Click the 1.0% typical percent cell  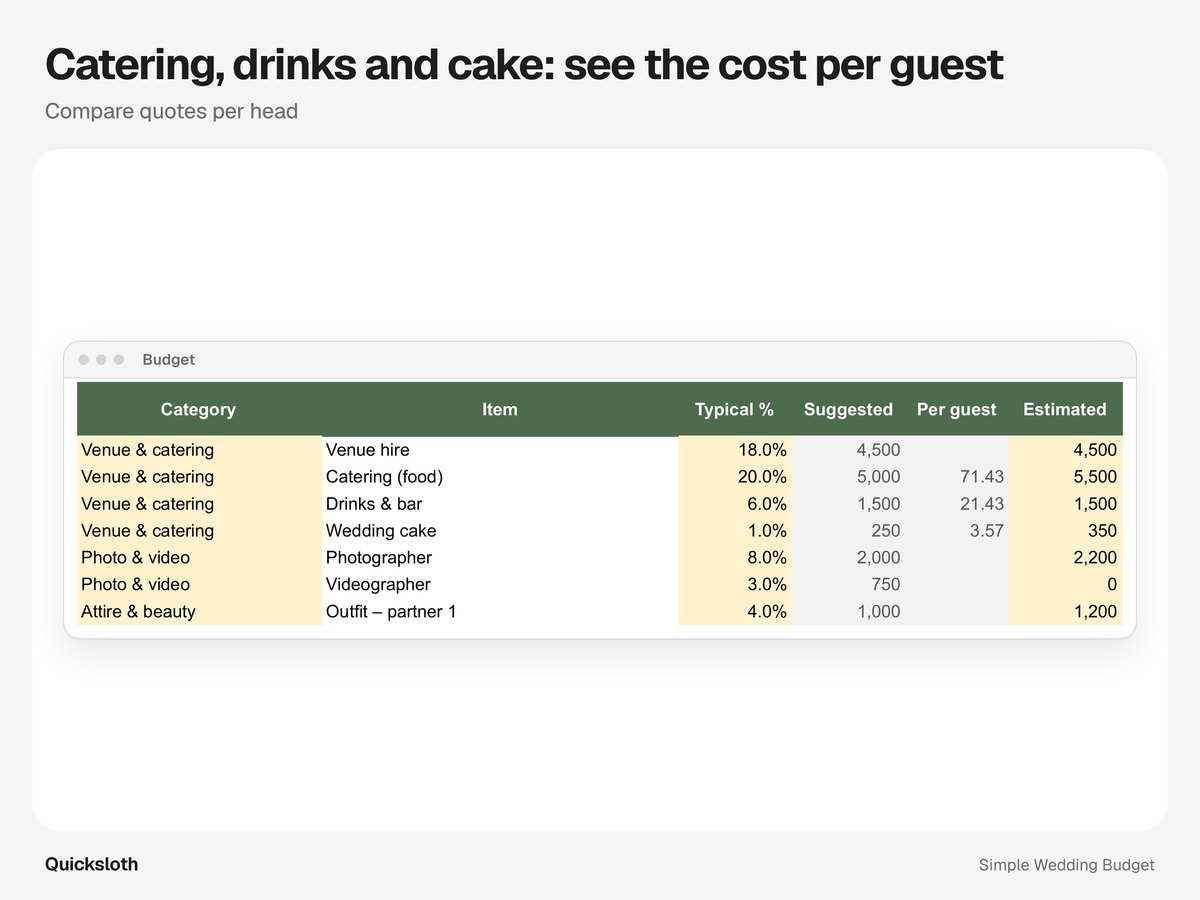[x=735, y=531]
